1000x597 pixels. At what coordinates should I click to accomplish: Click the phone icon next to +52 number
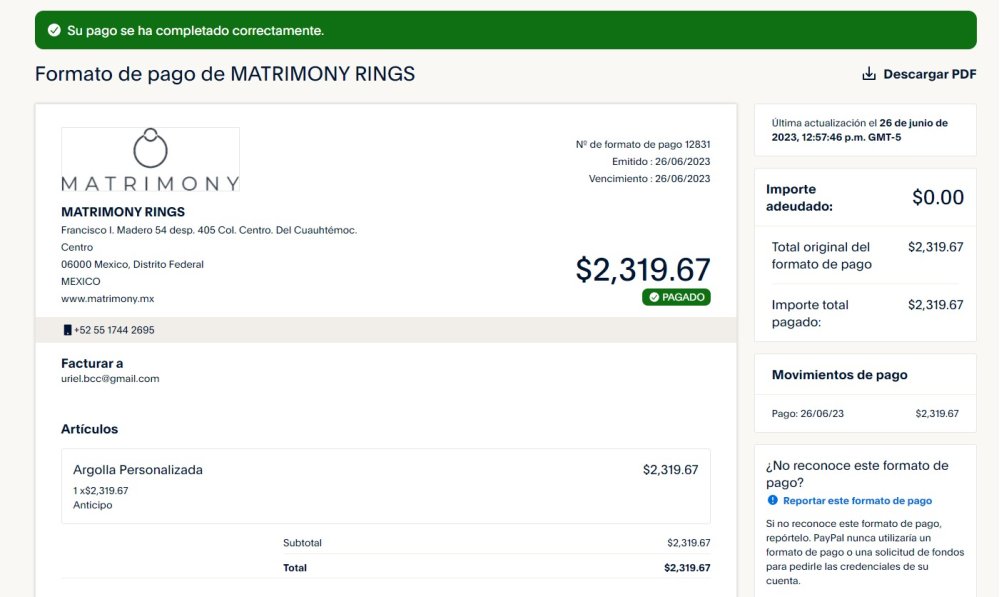point(67,330)
